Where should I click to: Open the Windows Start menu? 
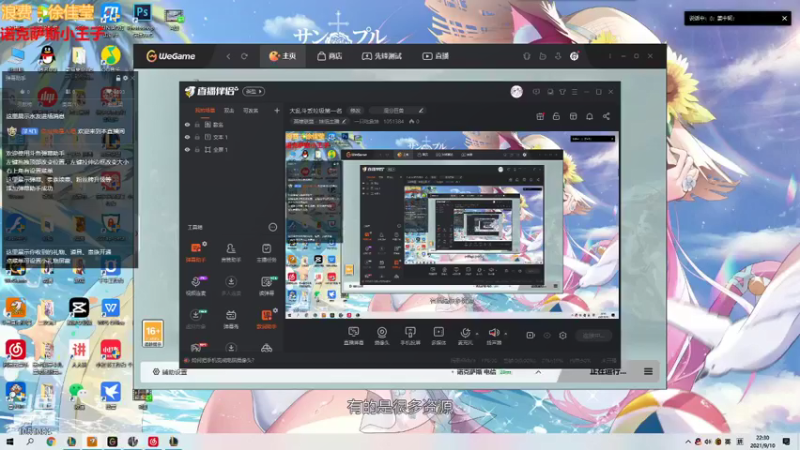click(x=9, y=442)
